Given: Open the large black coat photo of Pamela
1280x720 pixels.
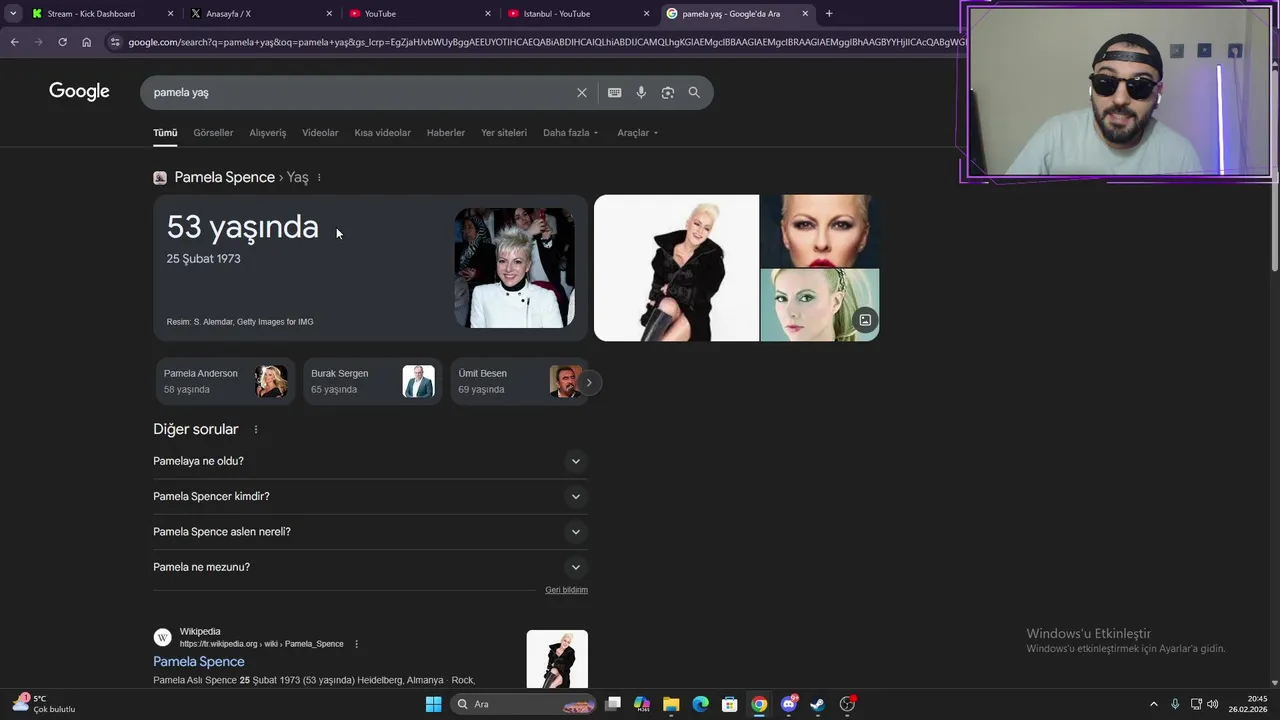Looking at the screenshot, I should (676, 268).
